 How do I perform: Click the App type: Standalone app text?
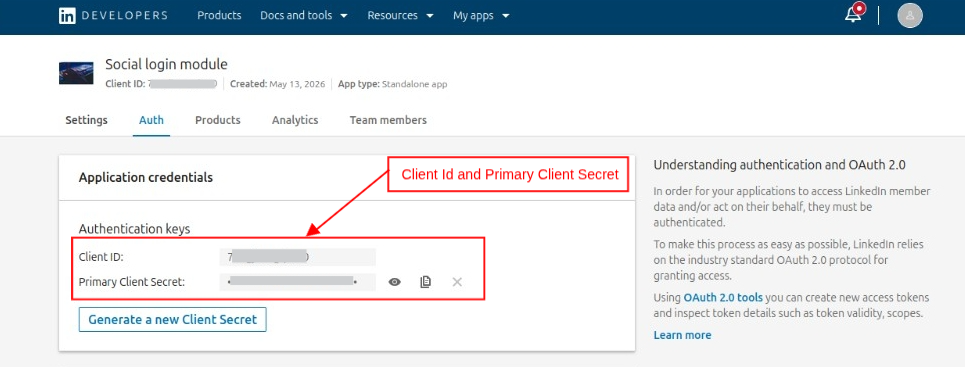pos(393,84)
